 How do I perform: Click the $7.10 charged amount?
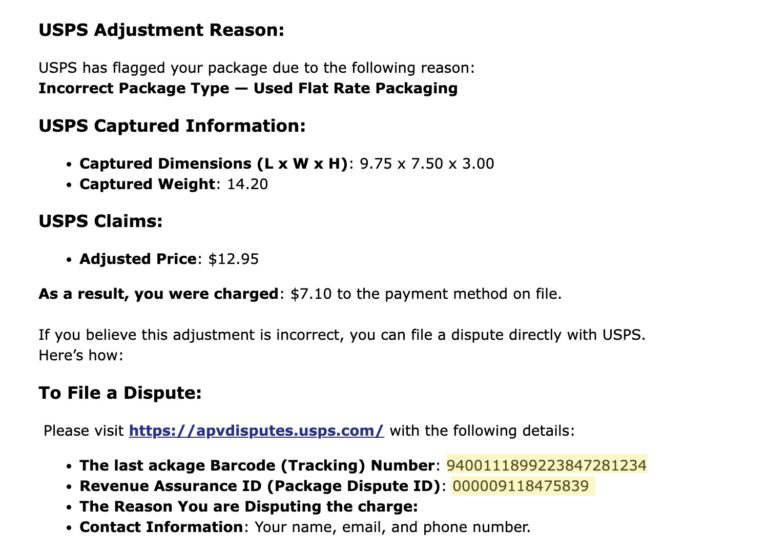311,294
